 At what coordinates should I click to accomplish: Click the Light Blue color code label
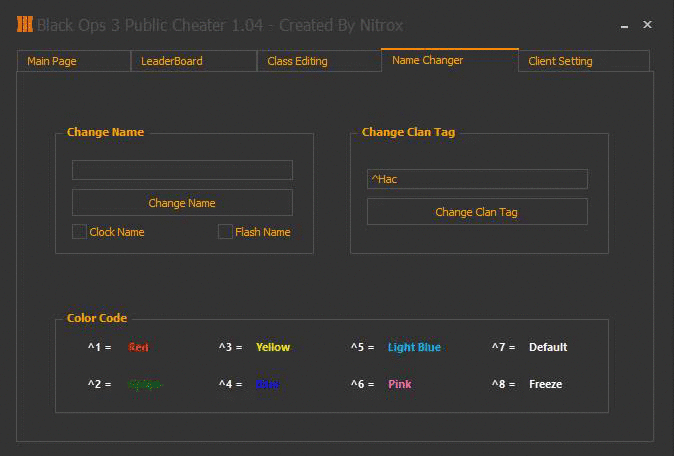(x=414, y=347)
